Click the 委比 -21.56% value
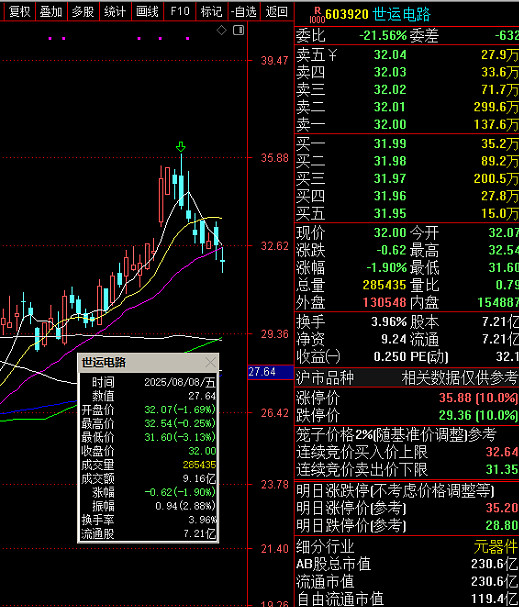 point(383,36)
